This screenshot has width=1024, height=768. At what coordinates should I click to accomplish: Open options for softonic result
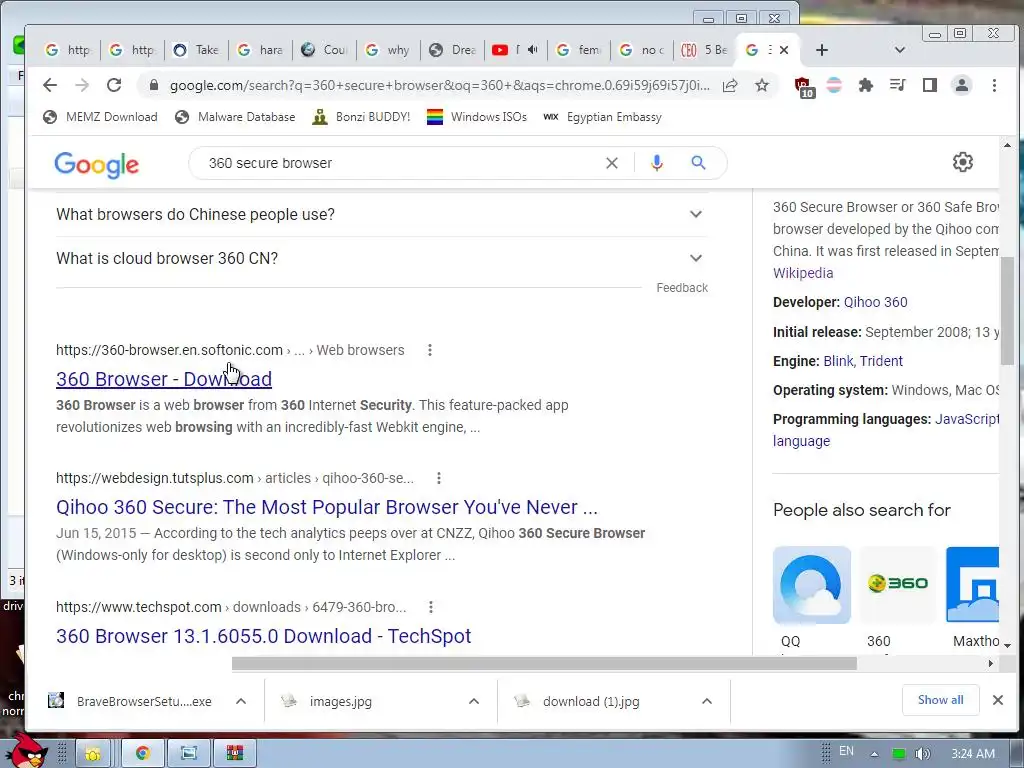[430, 350]
